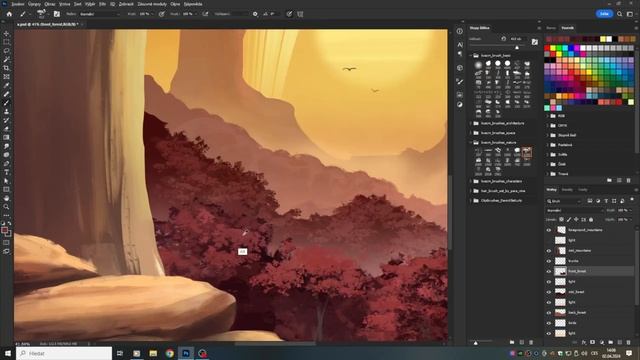Adjust the brush size slider handle

point(517,48)
